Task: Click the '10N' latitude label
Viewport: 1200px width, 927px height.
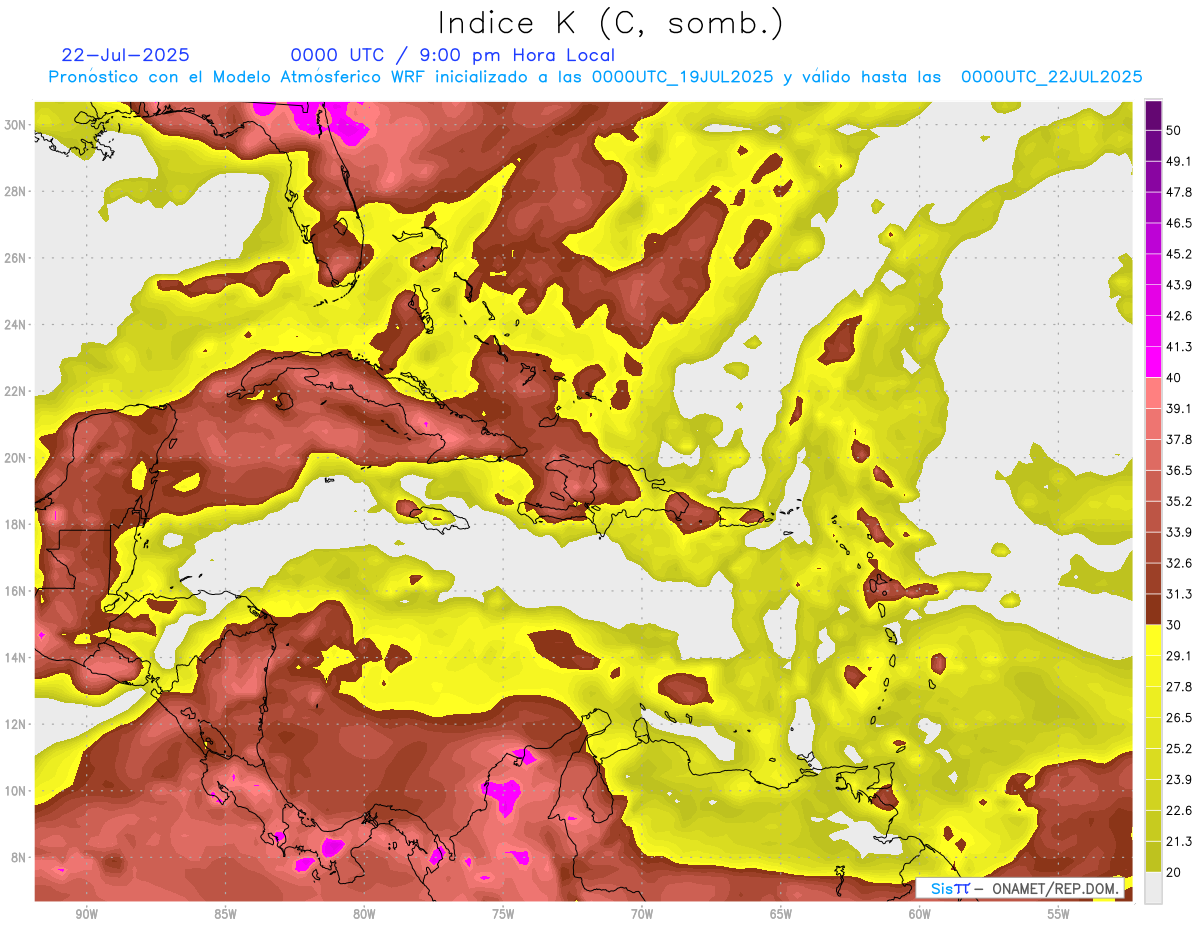Action: coord(15,790)
